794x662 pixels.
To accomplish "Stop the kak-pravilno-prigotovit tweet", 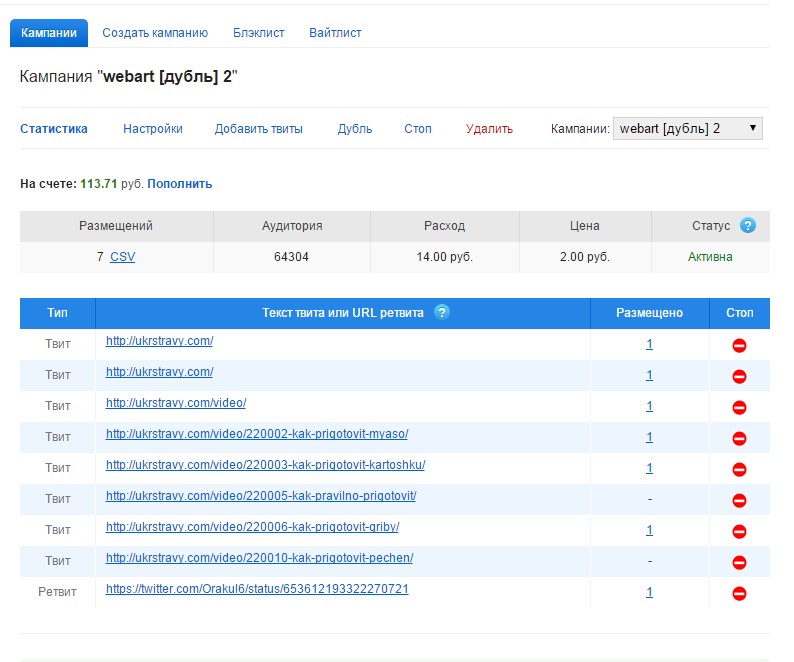I will 739,500.
